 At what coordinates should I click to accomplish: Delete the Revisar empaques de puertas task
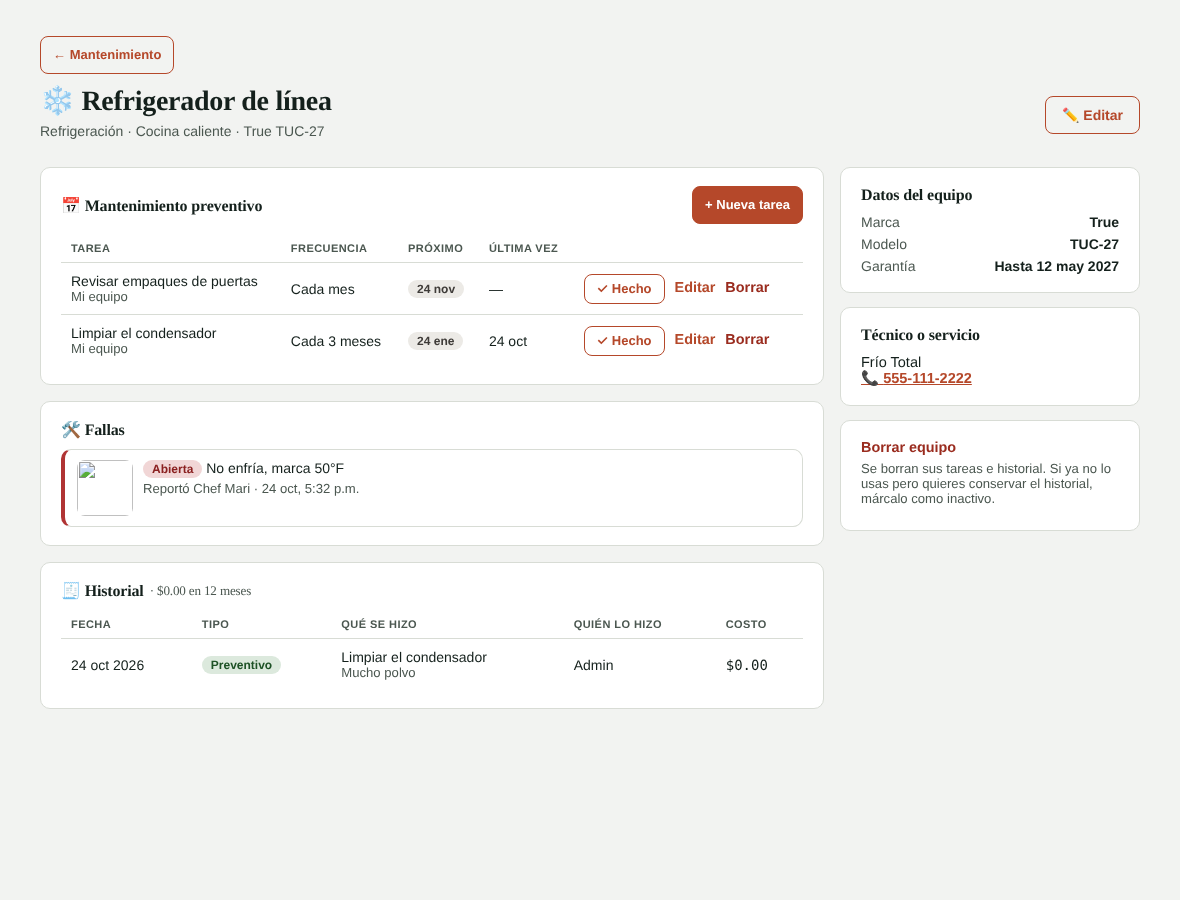tap(747, 287)
